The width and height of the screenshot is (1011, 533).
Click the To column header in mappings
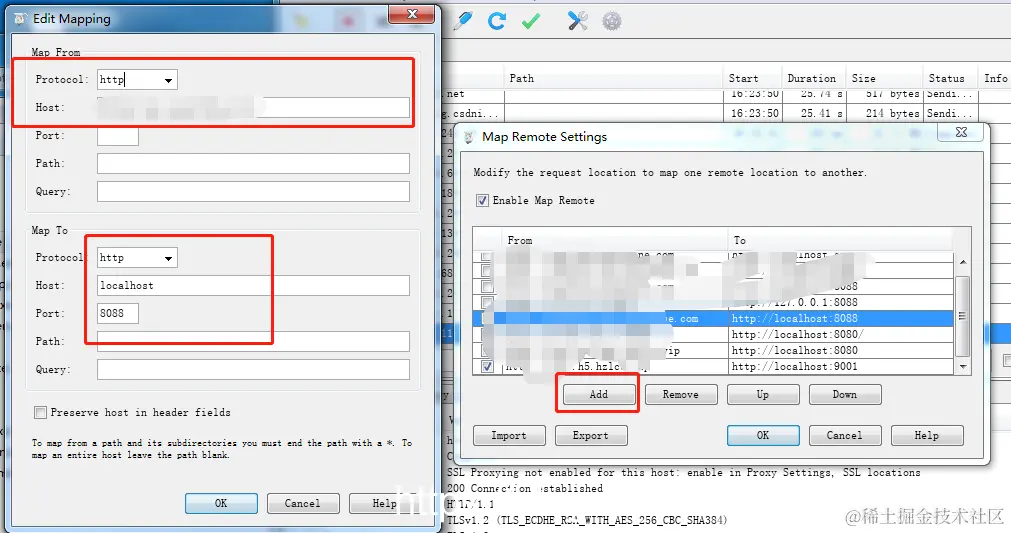click(841, 240)
